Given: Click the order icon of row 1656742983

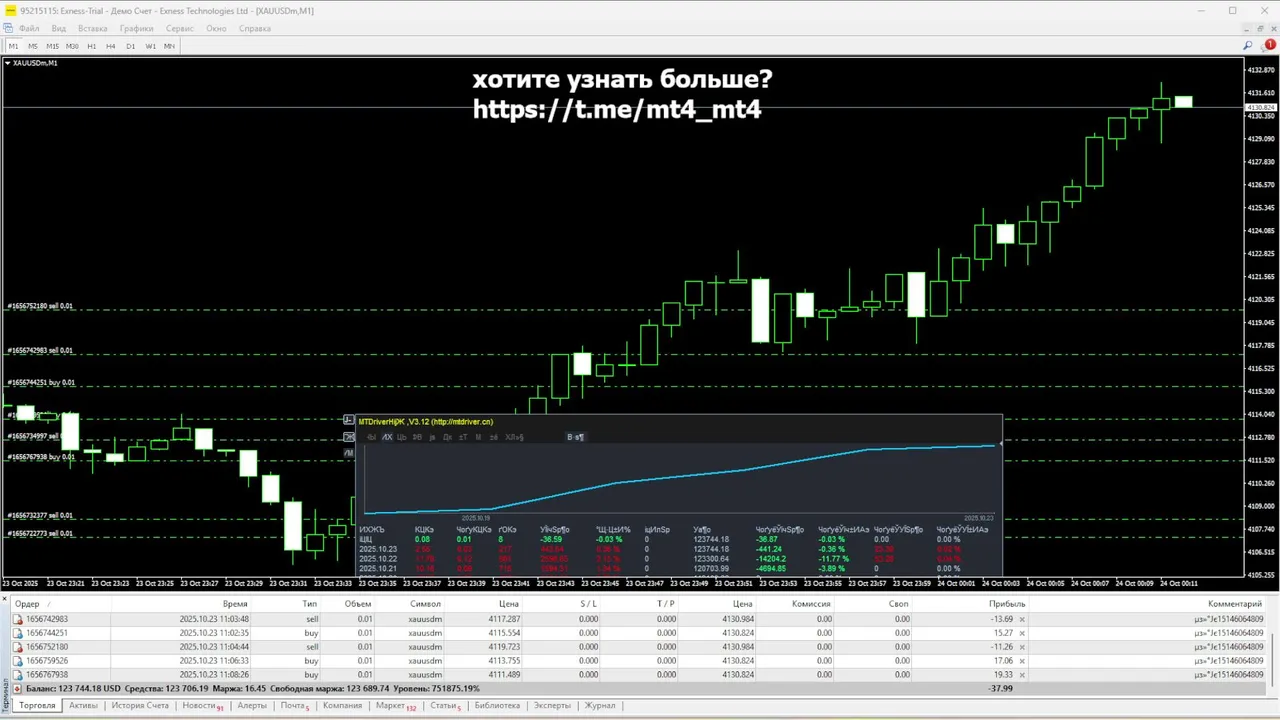Looking at the screenshot, I should pyautogui.click(x=18, y=619).
